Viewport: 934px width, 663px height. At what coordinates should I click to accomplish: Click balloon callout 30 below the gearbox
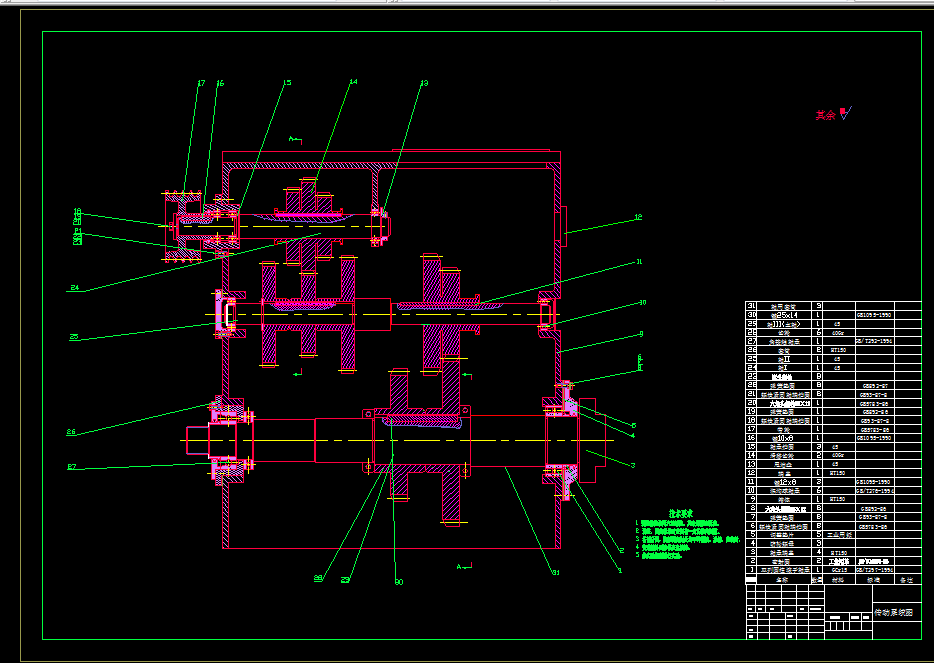tap(398, 582)
